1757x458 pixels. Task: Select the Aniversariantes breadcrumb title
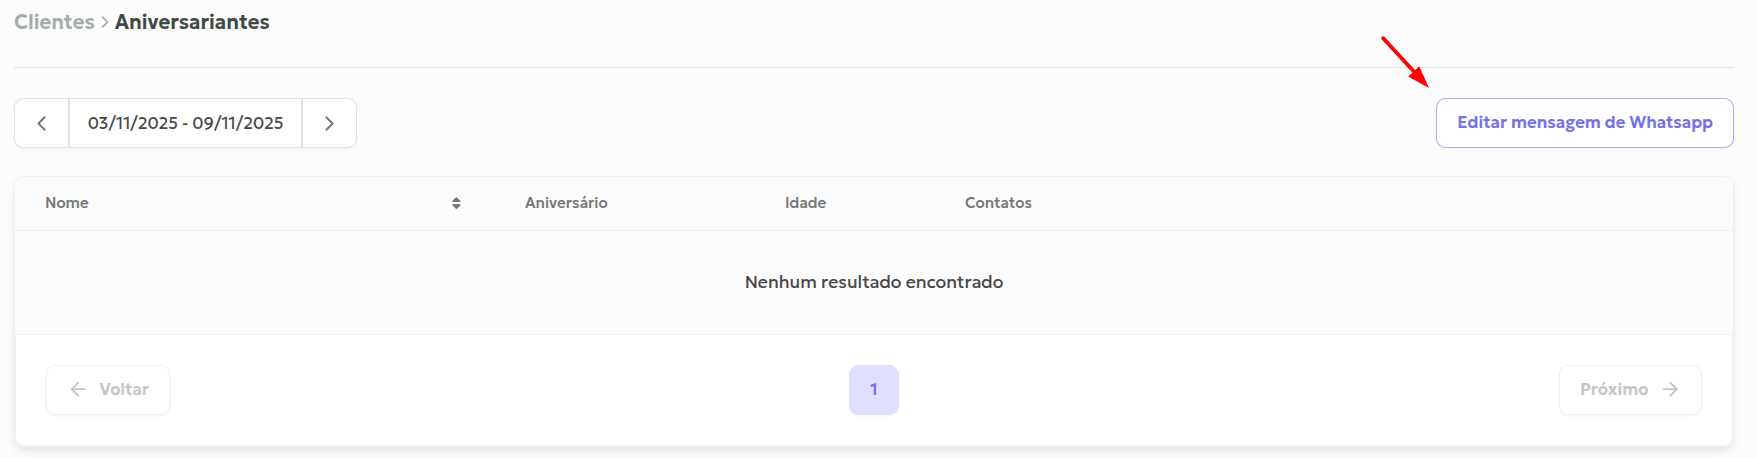click(192, 22)
